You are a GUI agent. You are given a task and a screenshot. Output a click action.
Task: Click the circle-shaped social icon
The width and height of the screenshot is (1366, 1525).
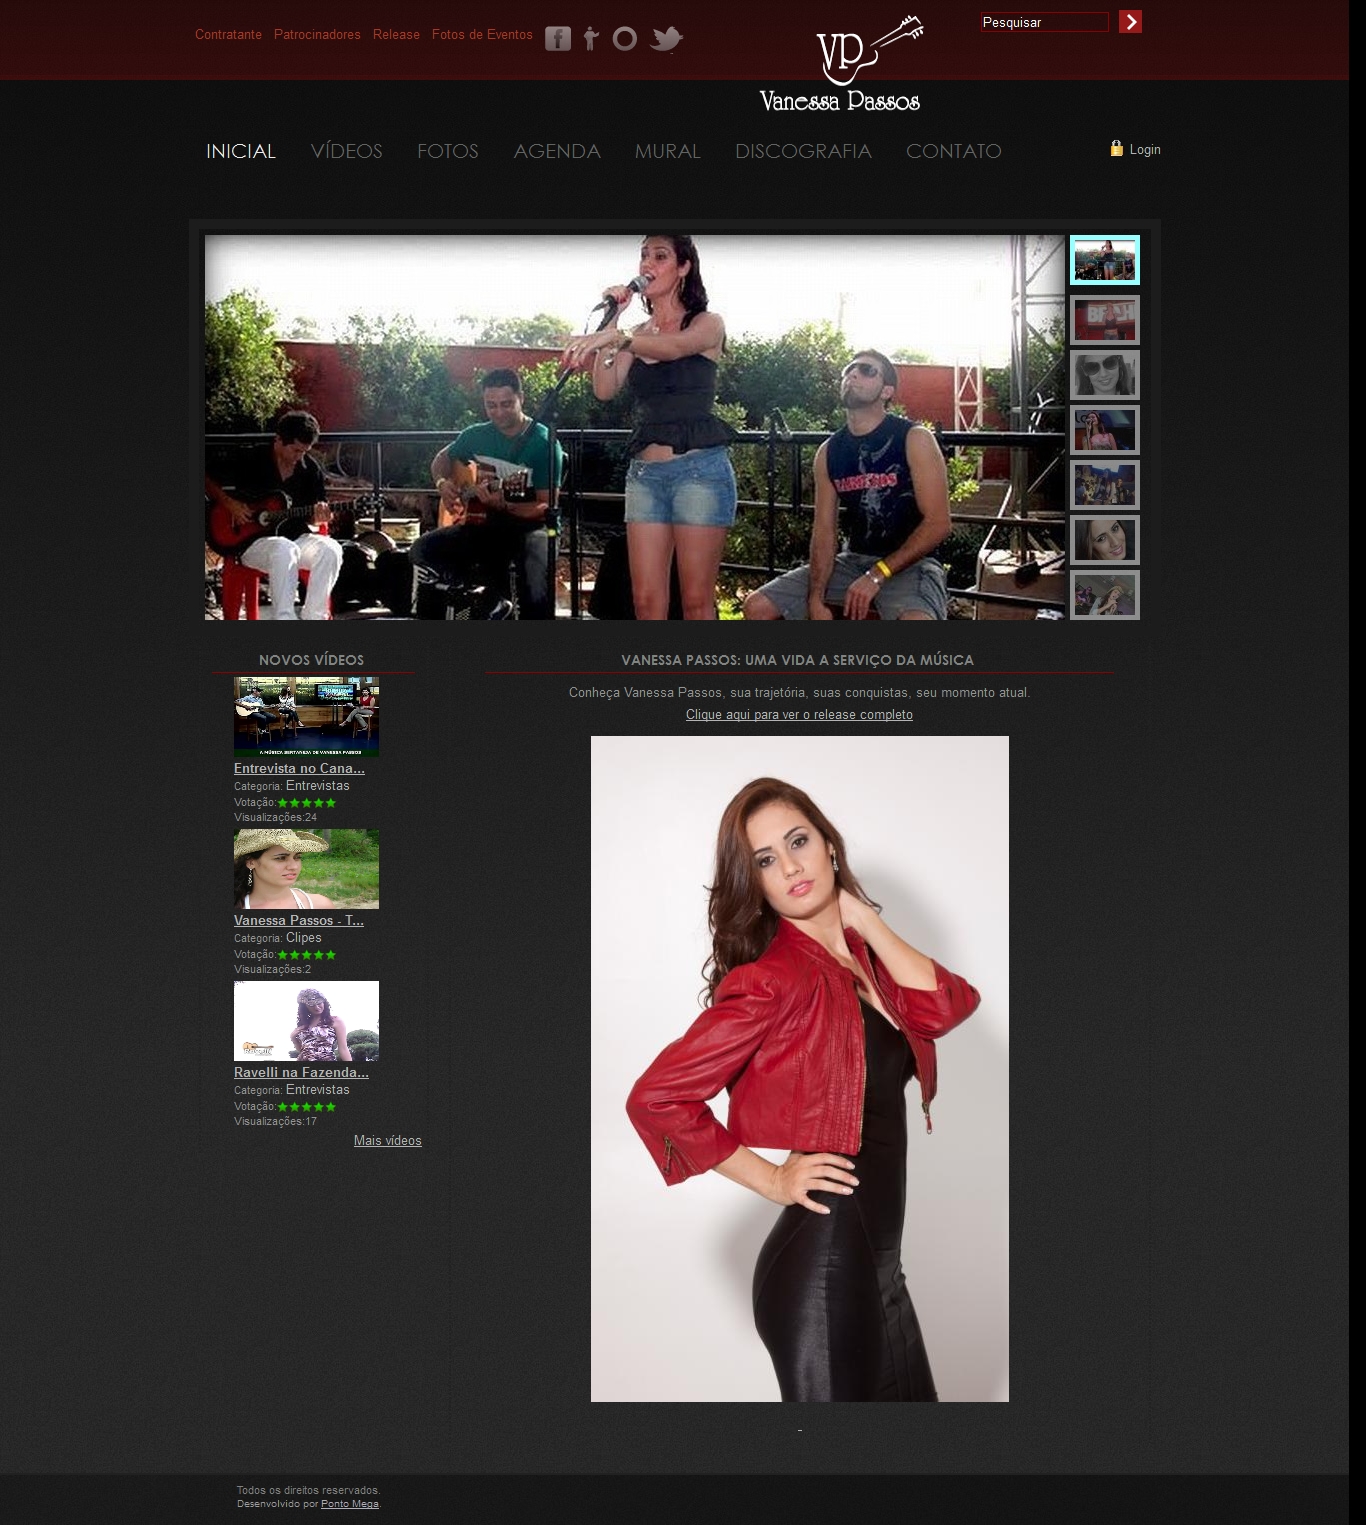[624, 39]
